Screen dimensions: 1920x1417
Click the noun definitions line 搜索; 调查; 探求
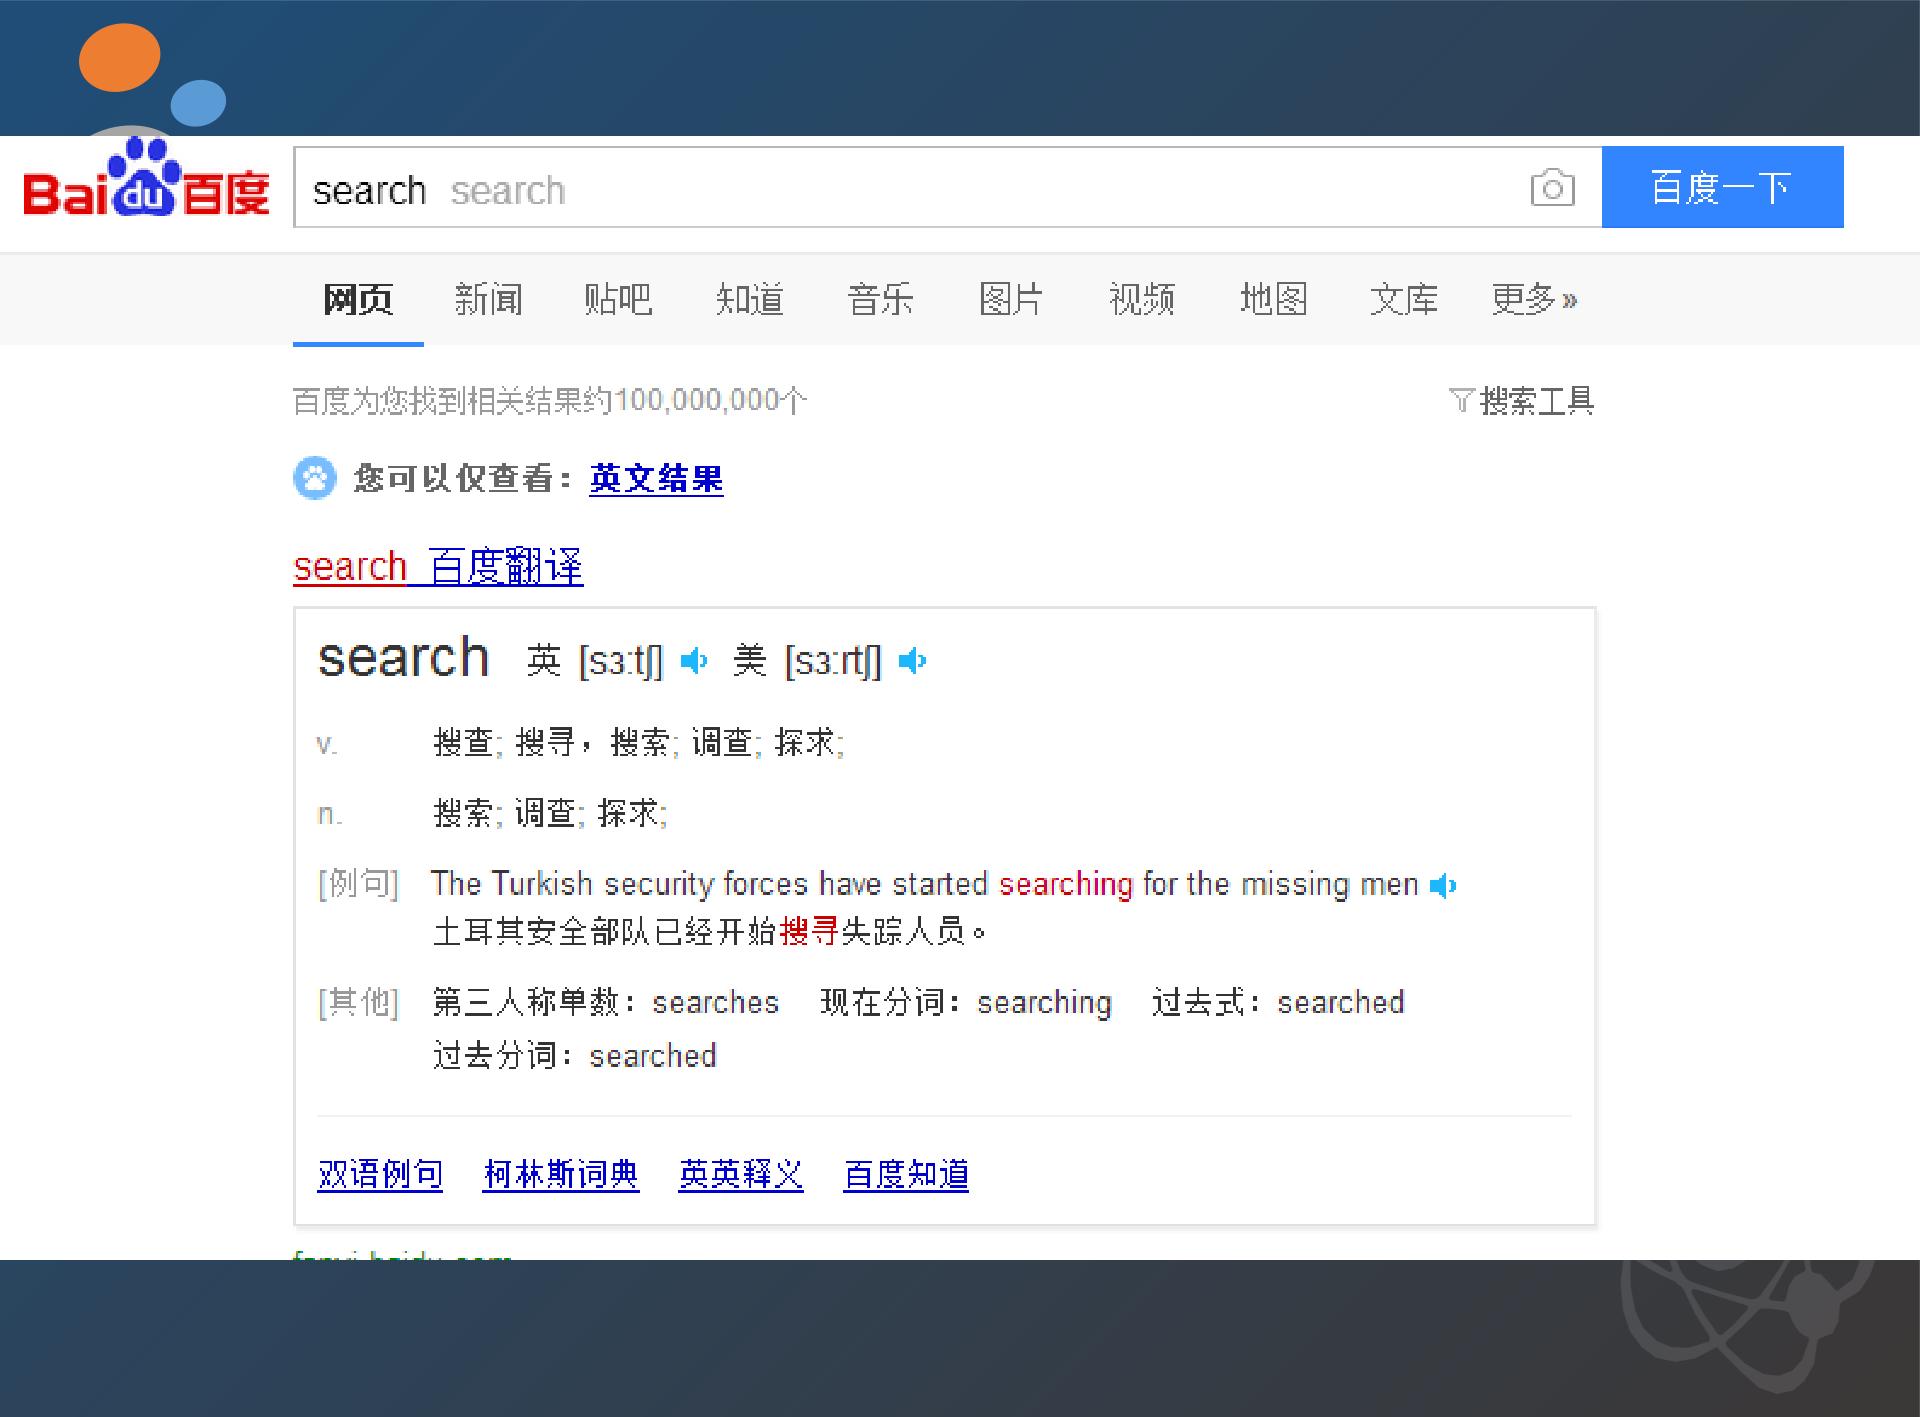(550, 813)
